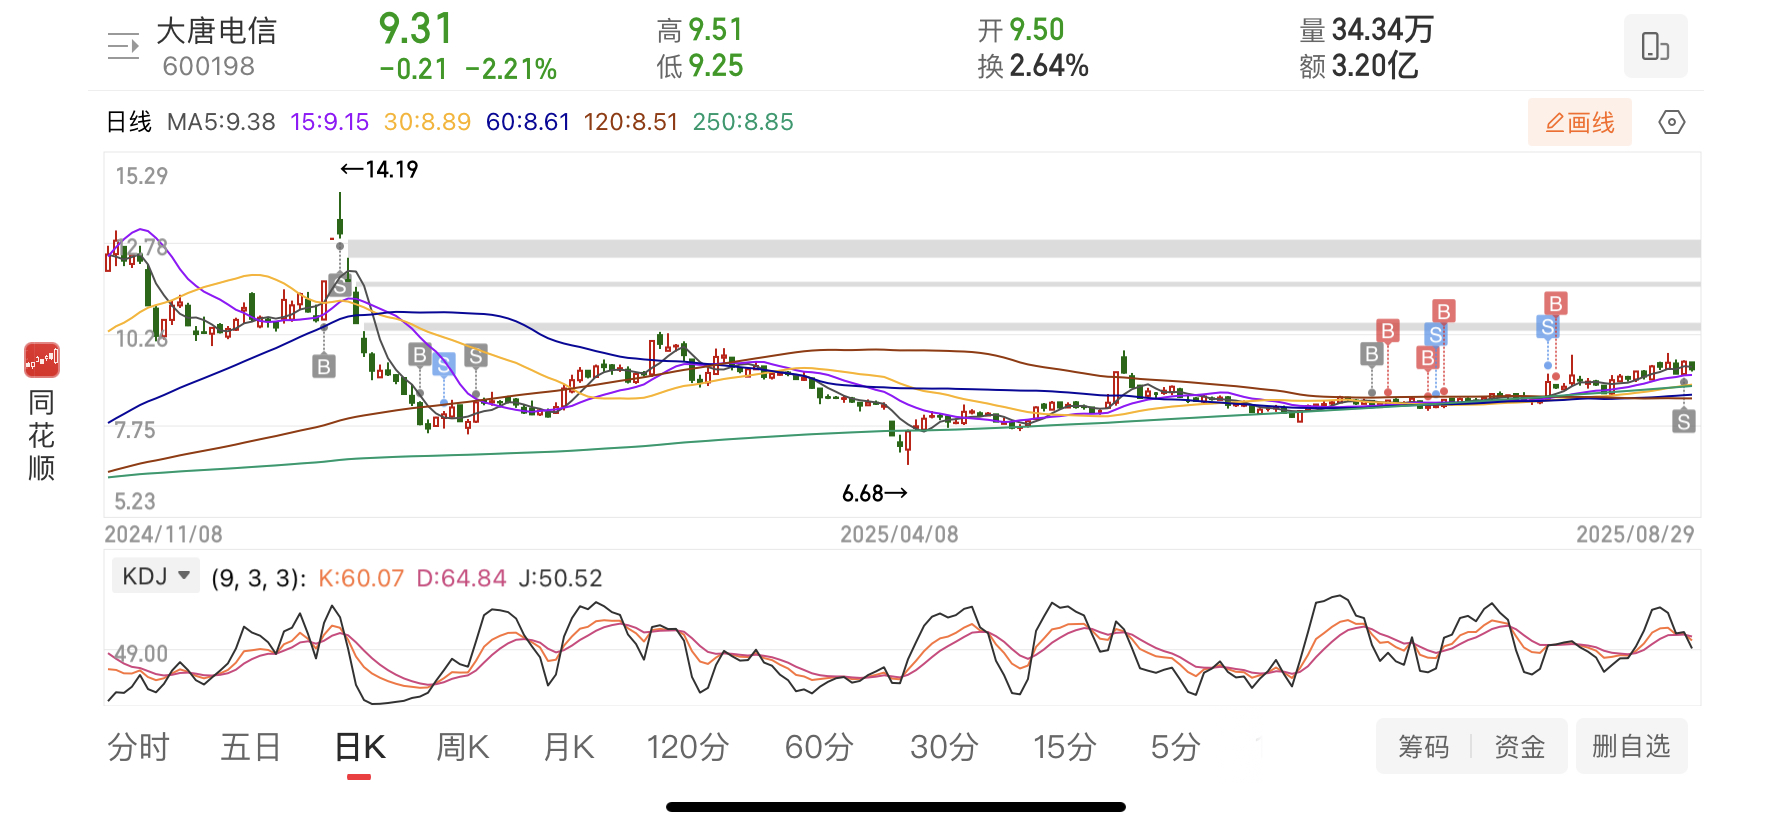Image resolution: width=1792 pixels, height=828 pixels.
Task: Tap the KDJ D:64.84 value
Action: 461,578
